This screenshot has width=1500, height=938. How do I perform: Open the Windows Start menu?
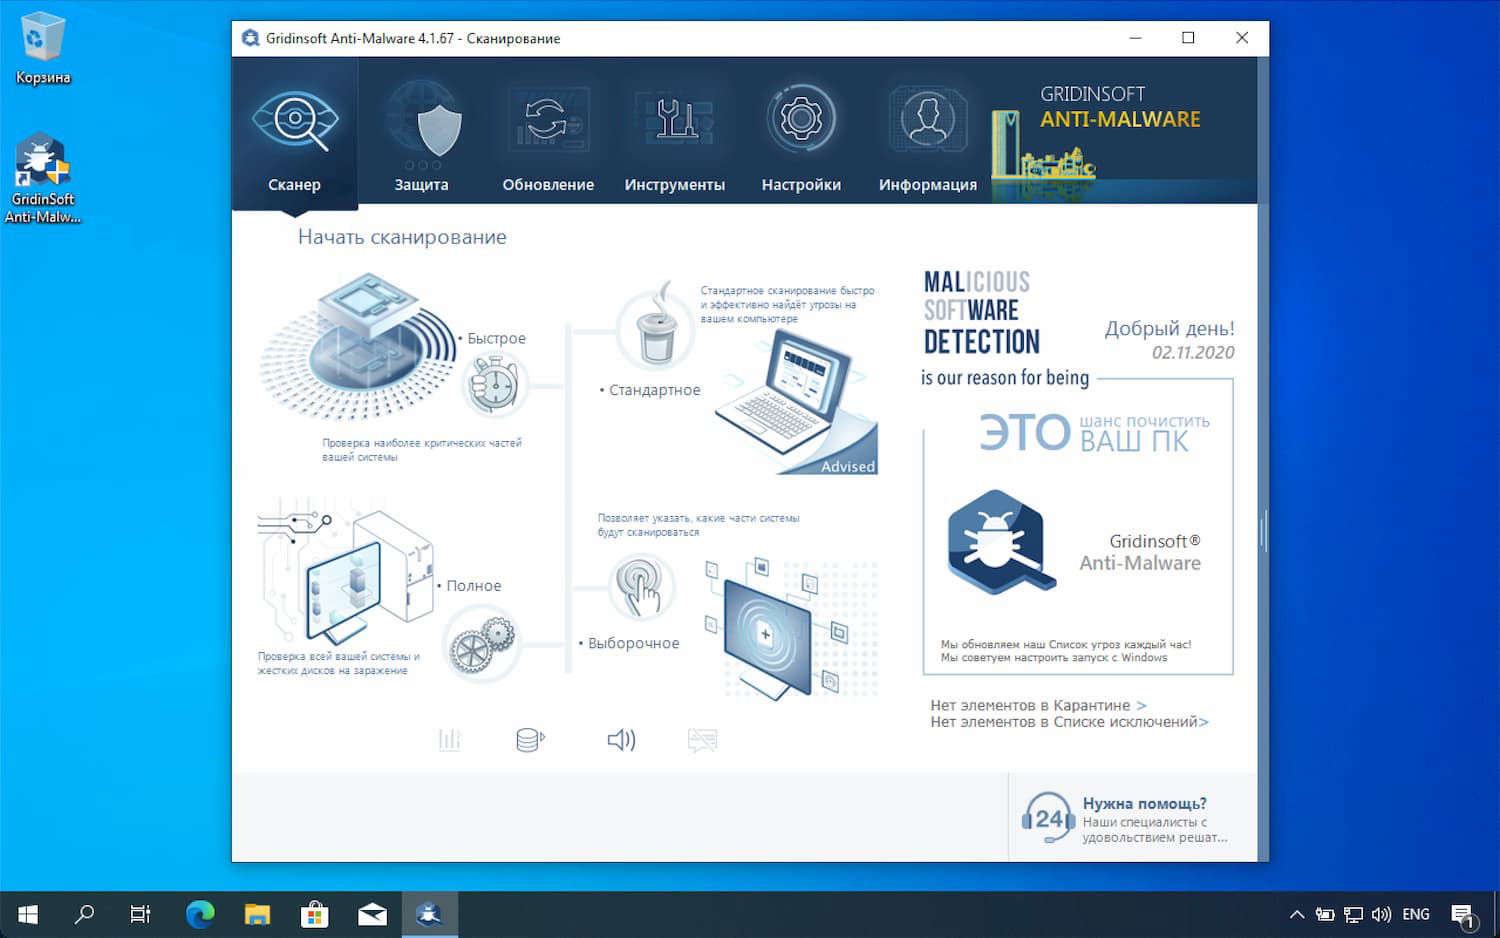(x=26, y=913)
